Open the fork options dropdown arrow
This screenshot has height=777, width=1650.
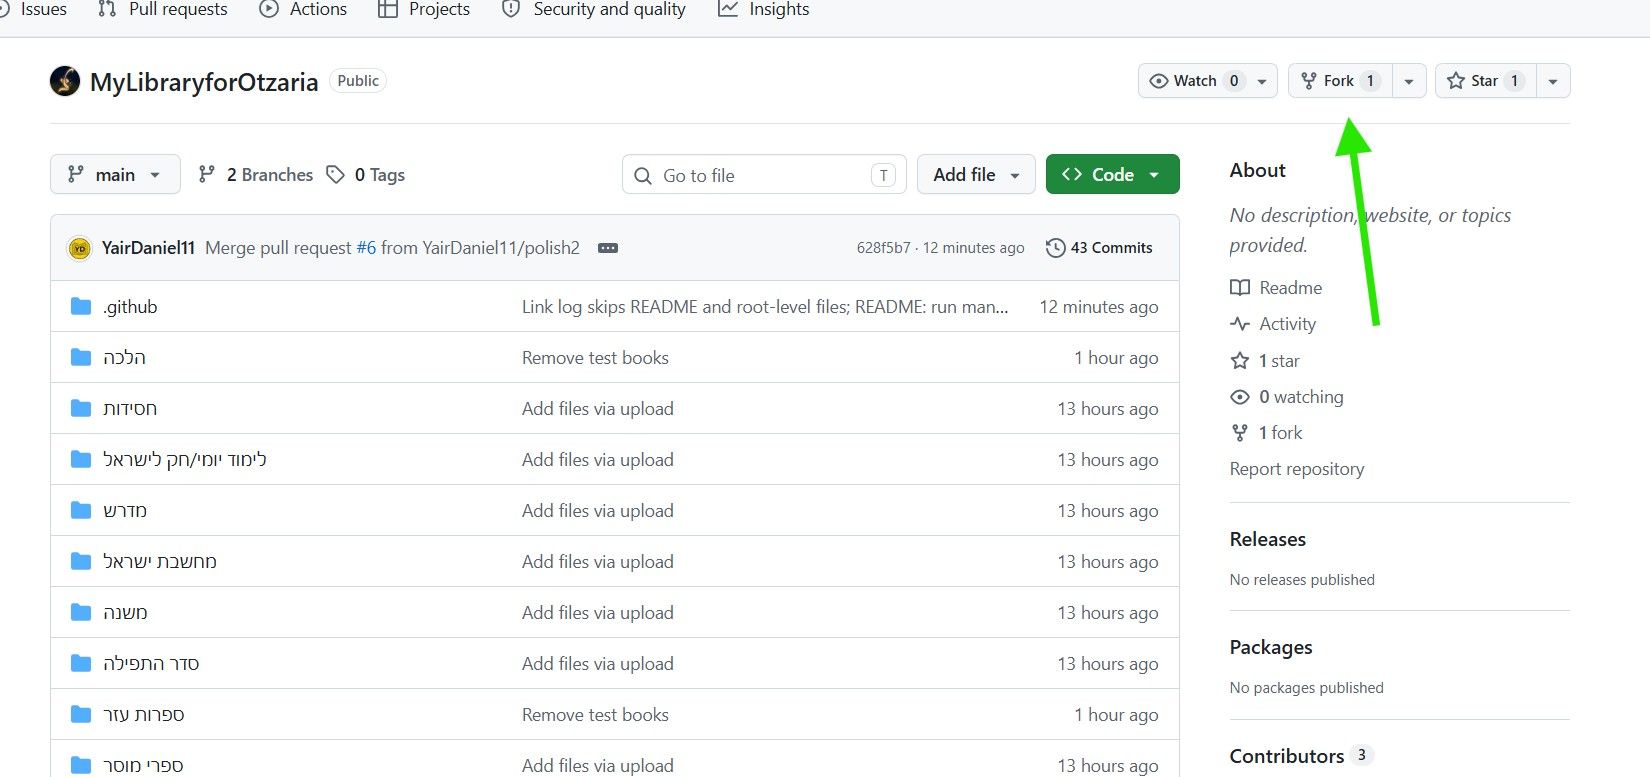(x=1409, y=81)
